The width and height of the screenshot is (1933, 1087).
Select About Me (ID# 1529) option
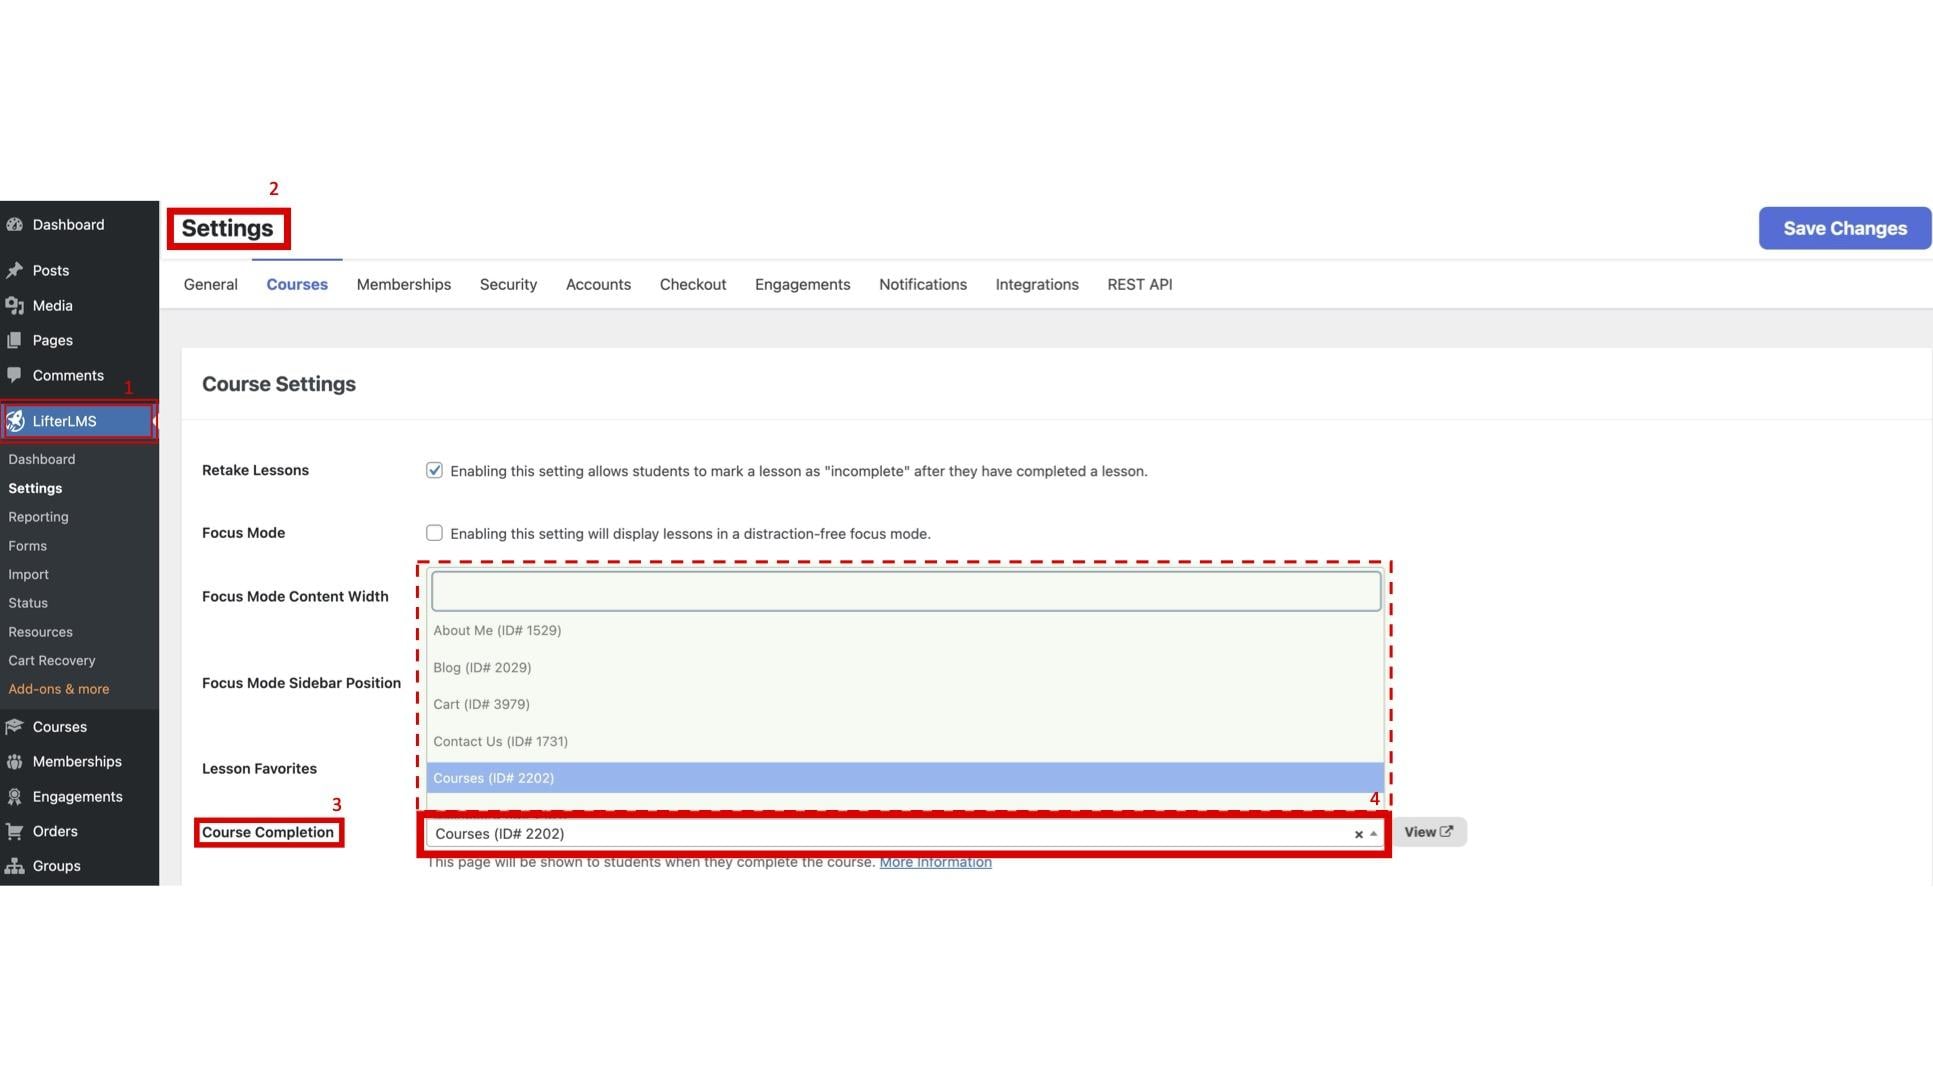(x=905, y=631)
